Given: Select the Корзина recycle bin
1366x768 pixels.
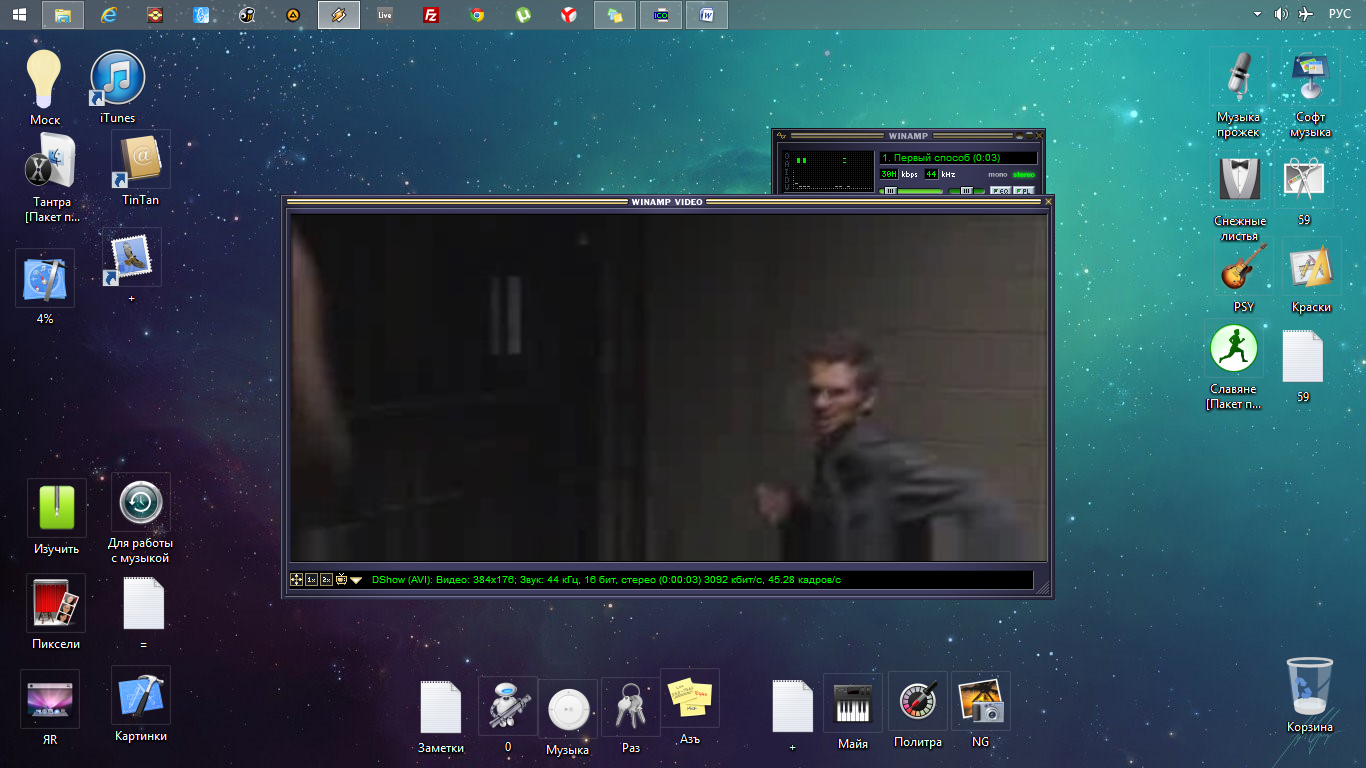Looking at the screenshot, I should click(1310, 695).
